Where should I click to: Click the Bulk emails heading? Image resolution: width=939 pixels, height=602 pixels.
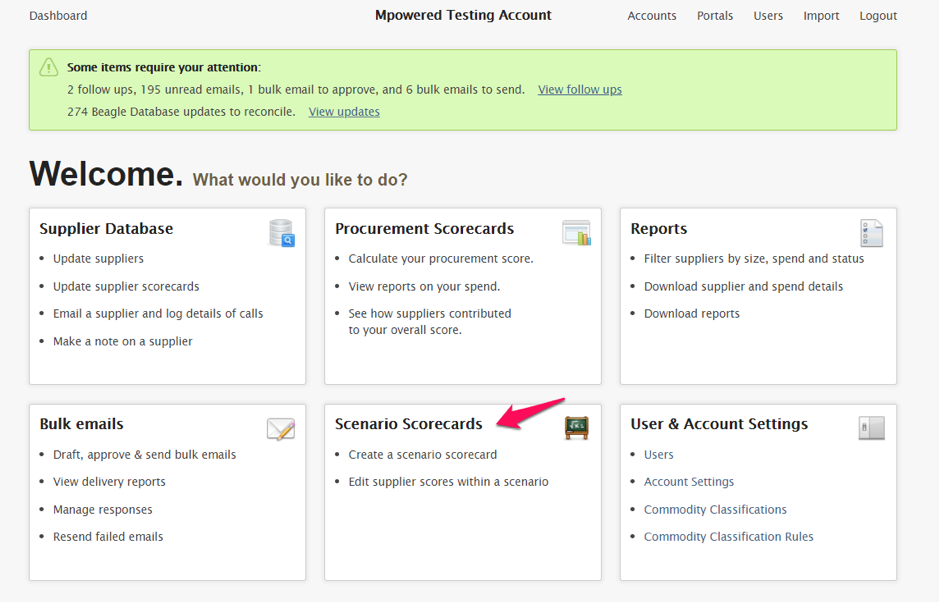tap(81, 424)
